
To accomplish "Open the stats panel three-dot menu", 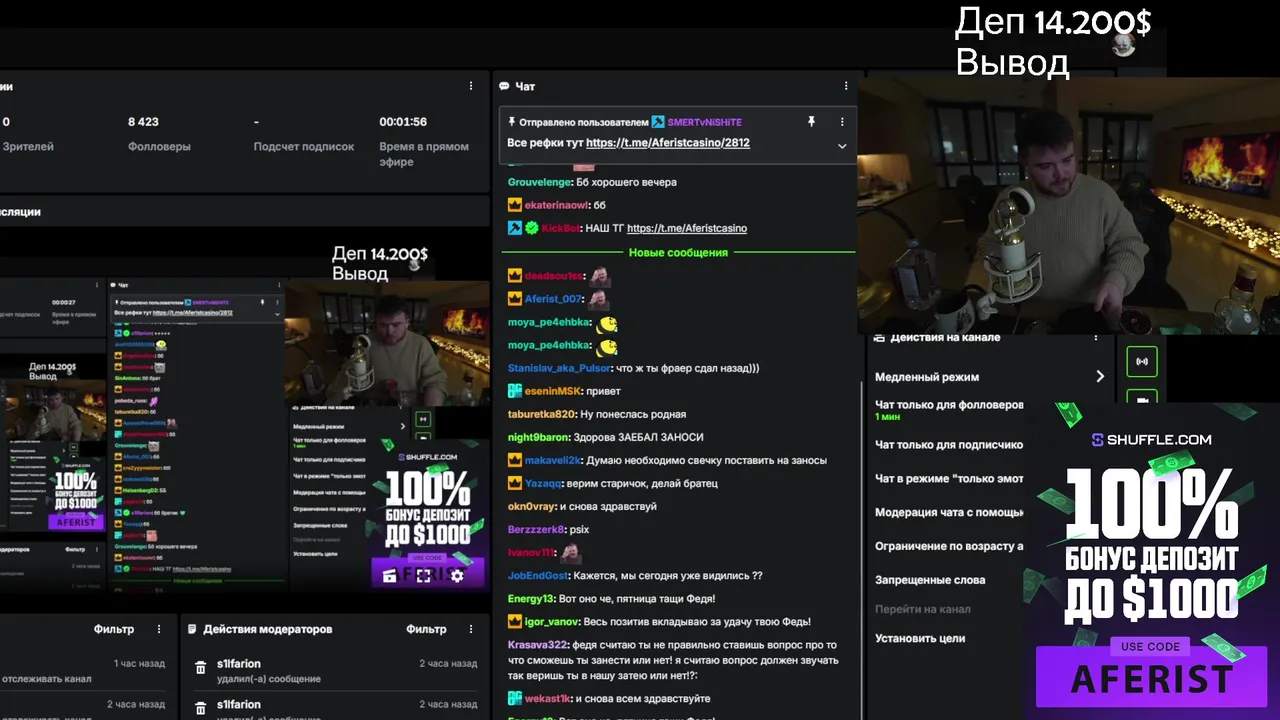I will (471, 86).
